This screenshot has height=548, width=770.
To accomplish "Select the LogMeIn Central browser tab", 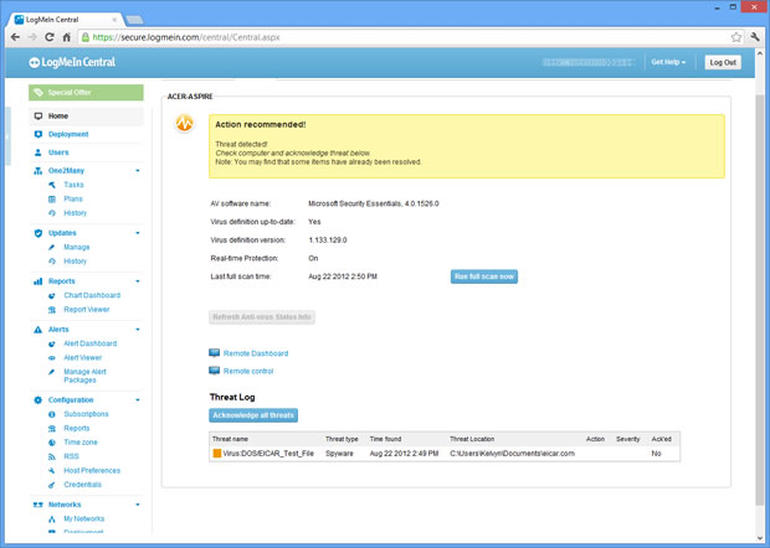I will [66, 20].
